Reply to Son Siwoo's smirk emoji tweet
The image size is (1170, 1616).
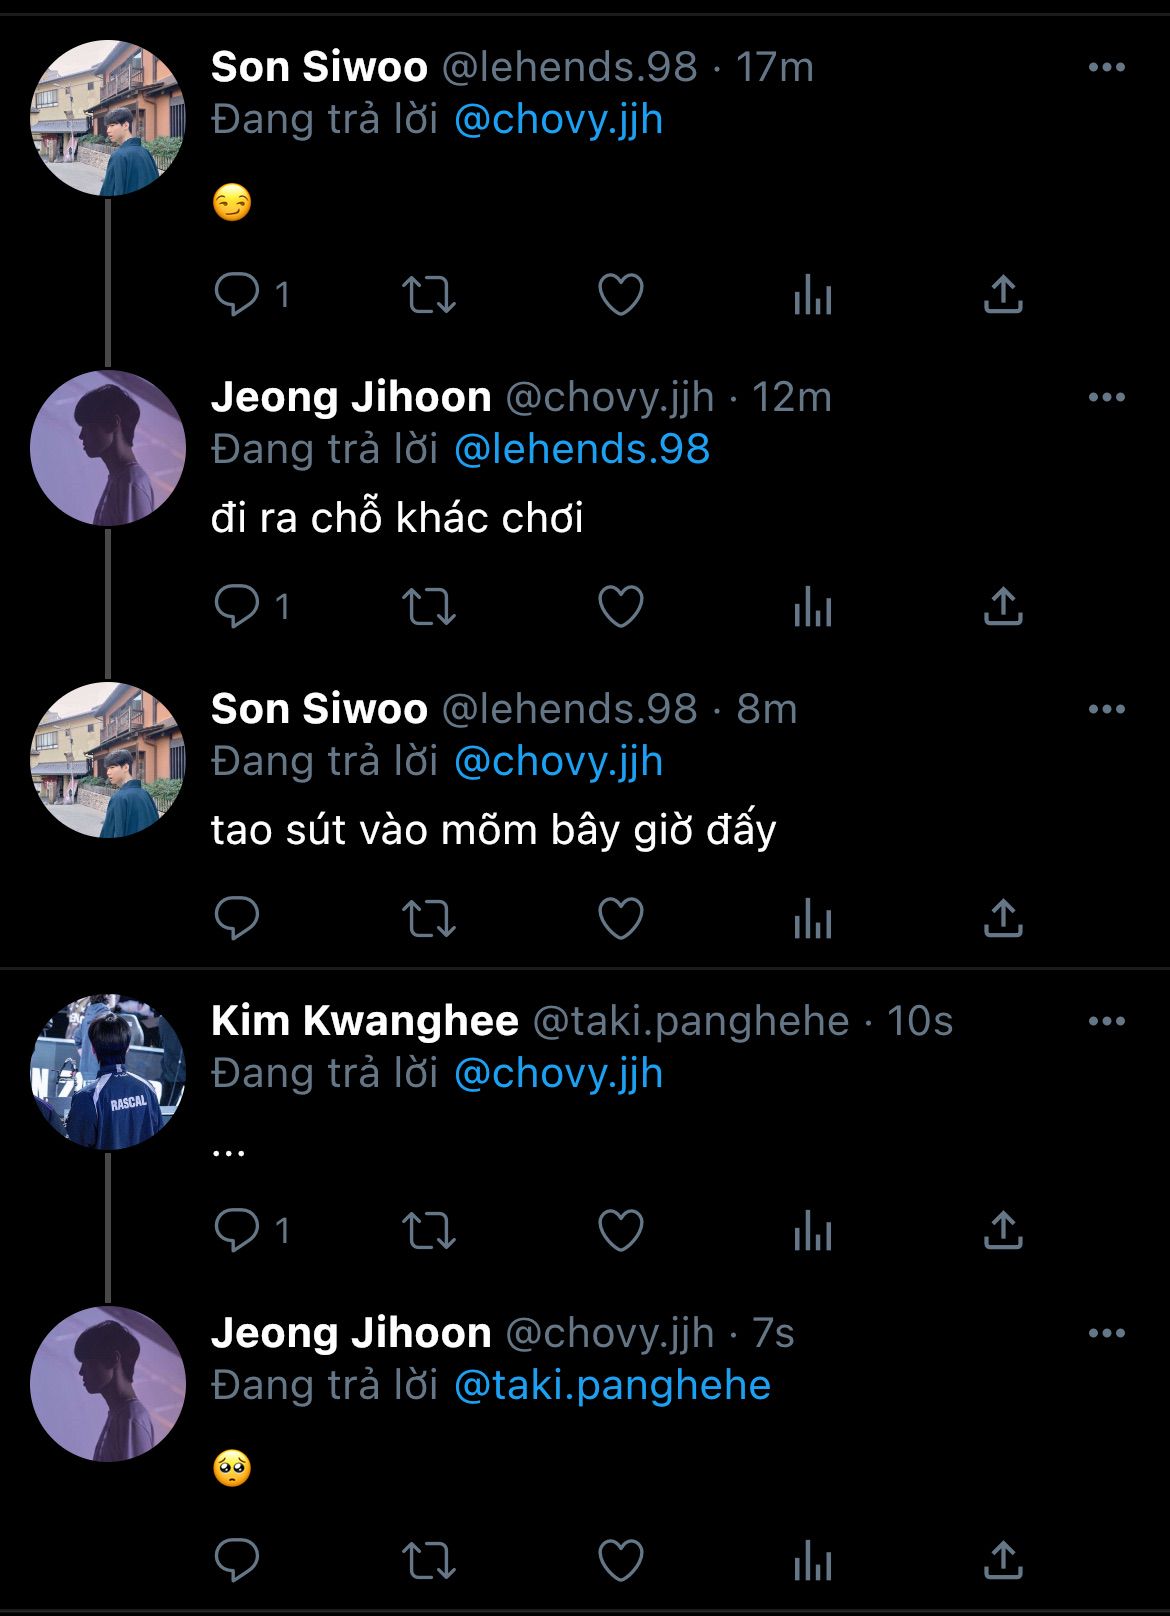pos(237,295)
